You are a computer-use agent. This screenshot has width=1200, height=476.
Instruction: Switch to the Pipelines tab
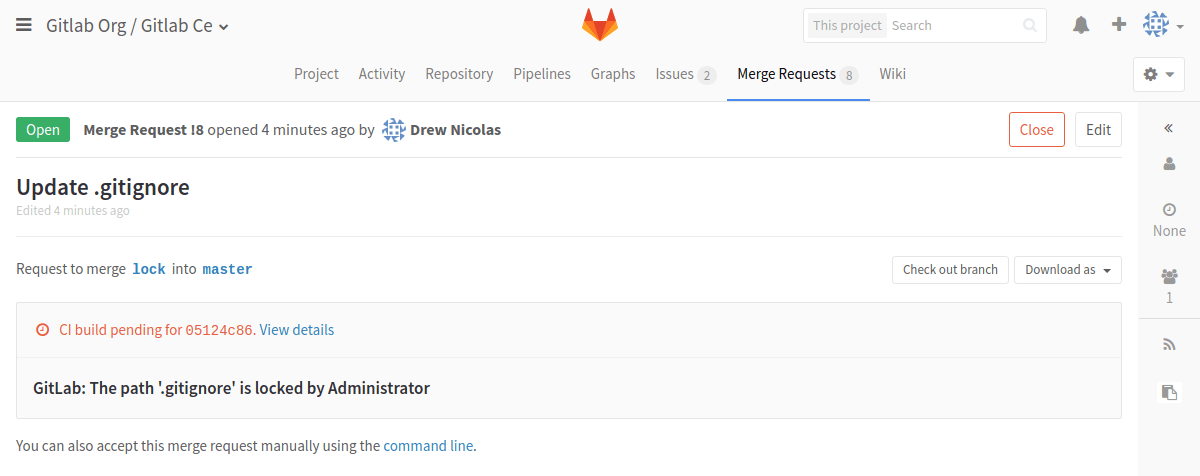pyautogui.click(x=542, y=74)
